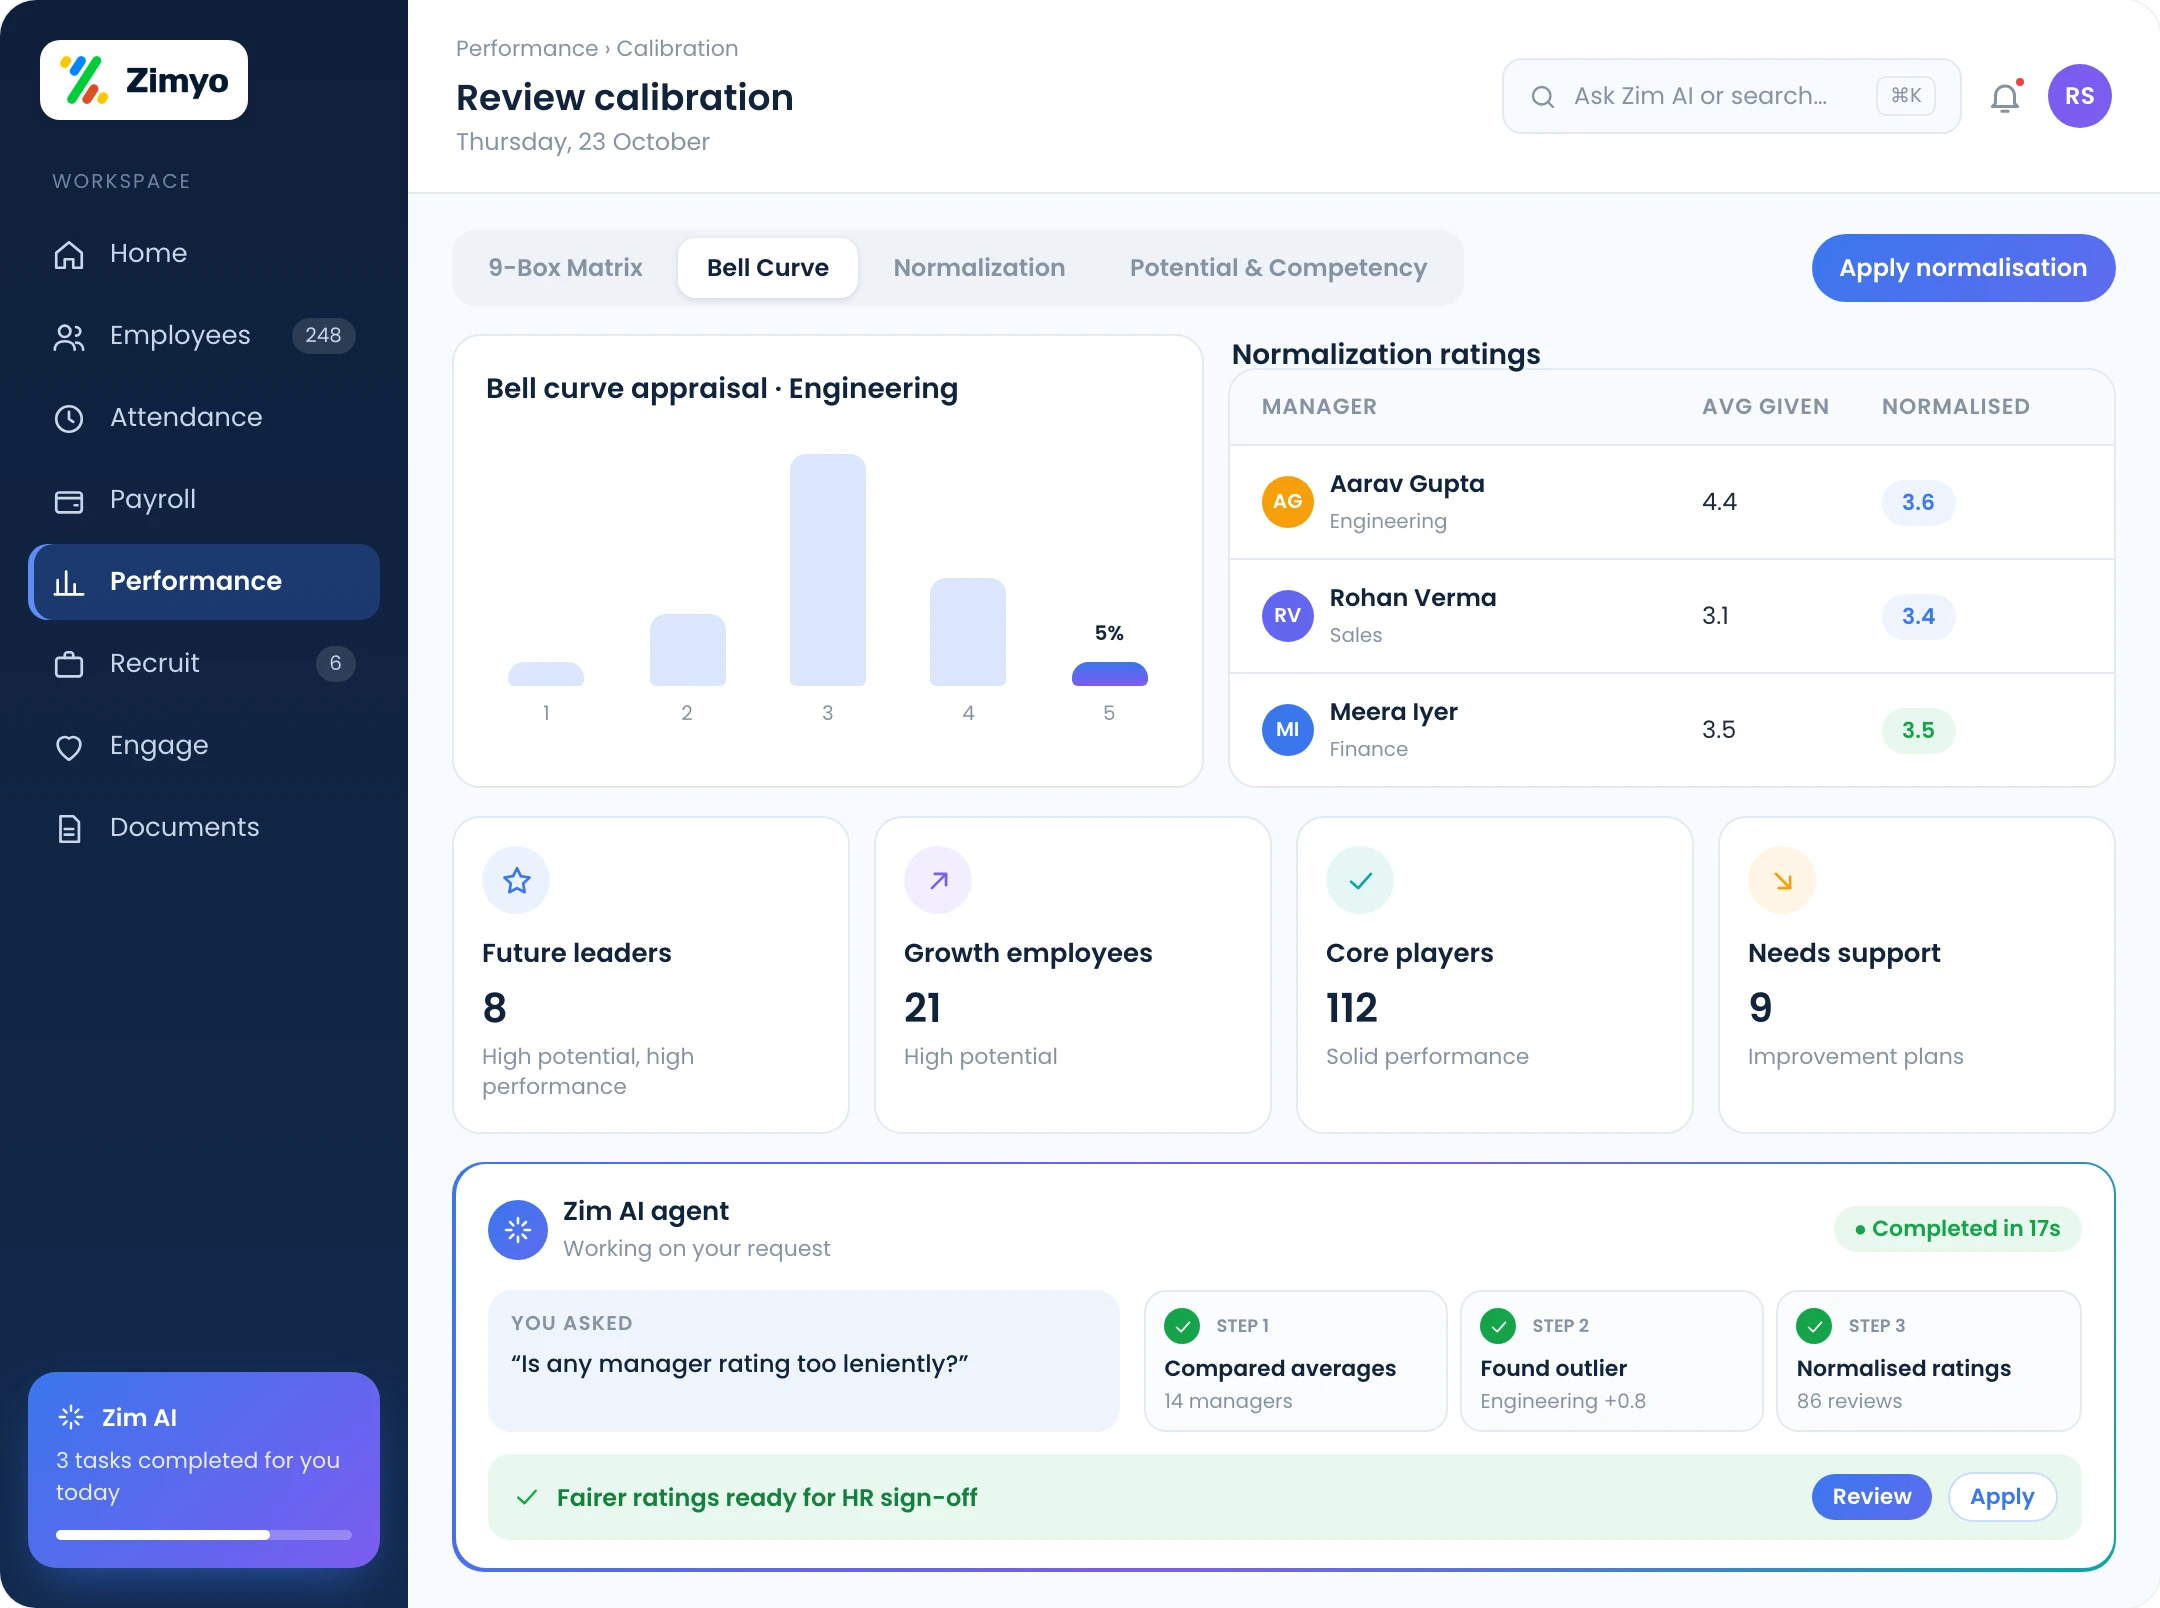Click the Review button
This screenshot has height=1608, width=2160.
point(1871,1497)
